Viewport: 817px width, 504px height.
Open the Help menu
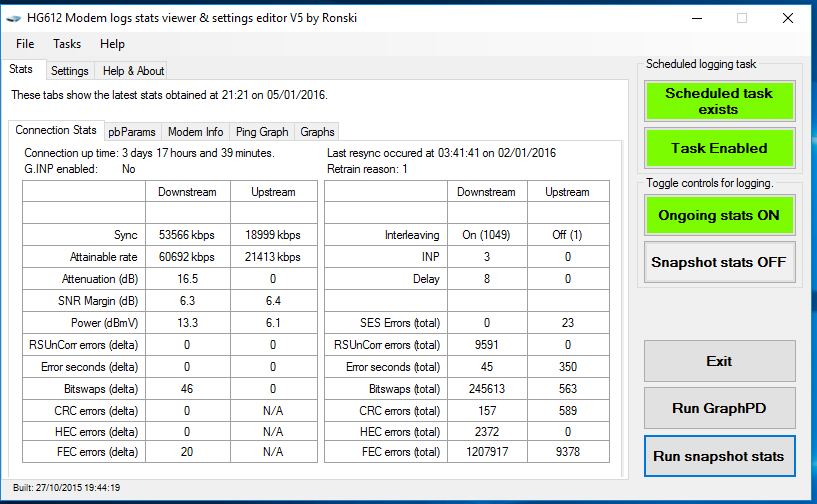tap(112, 44)
